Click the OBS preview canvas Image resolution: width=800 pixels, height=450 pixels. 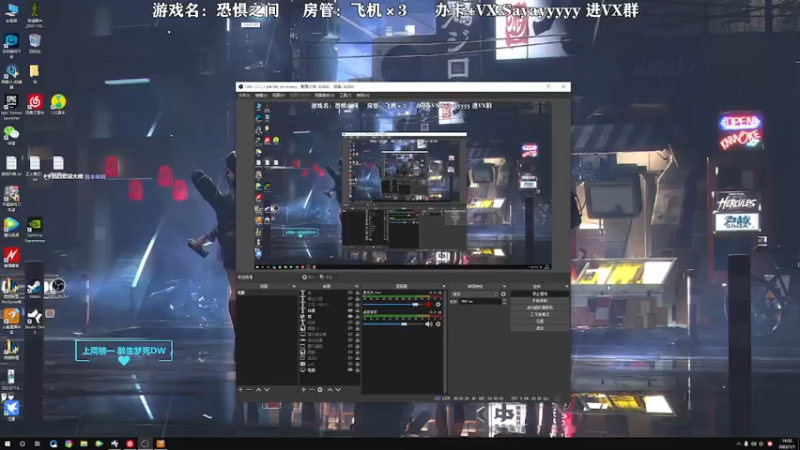403,185
